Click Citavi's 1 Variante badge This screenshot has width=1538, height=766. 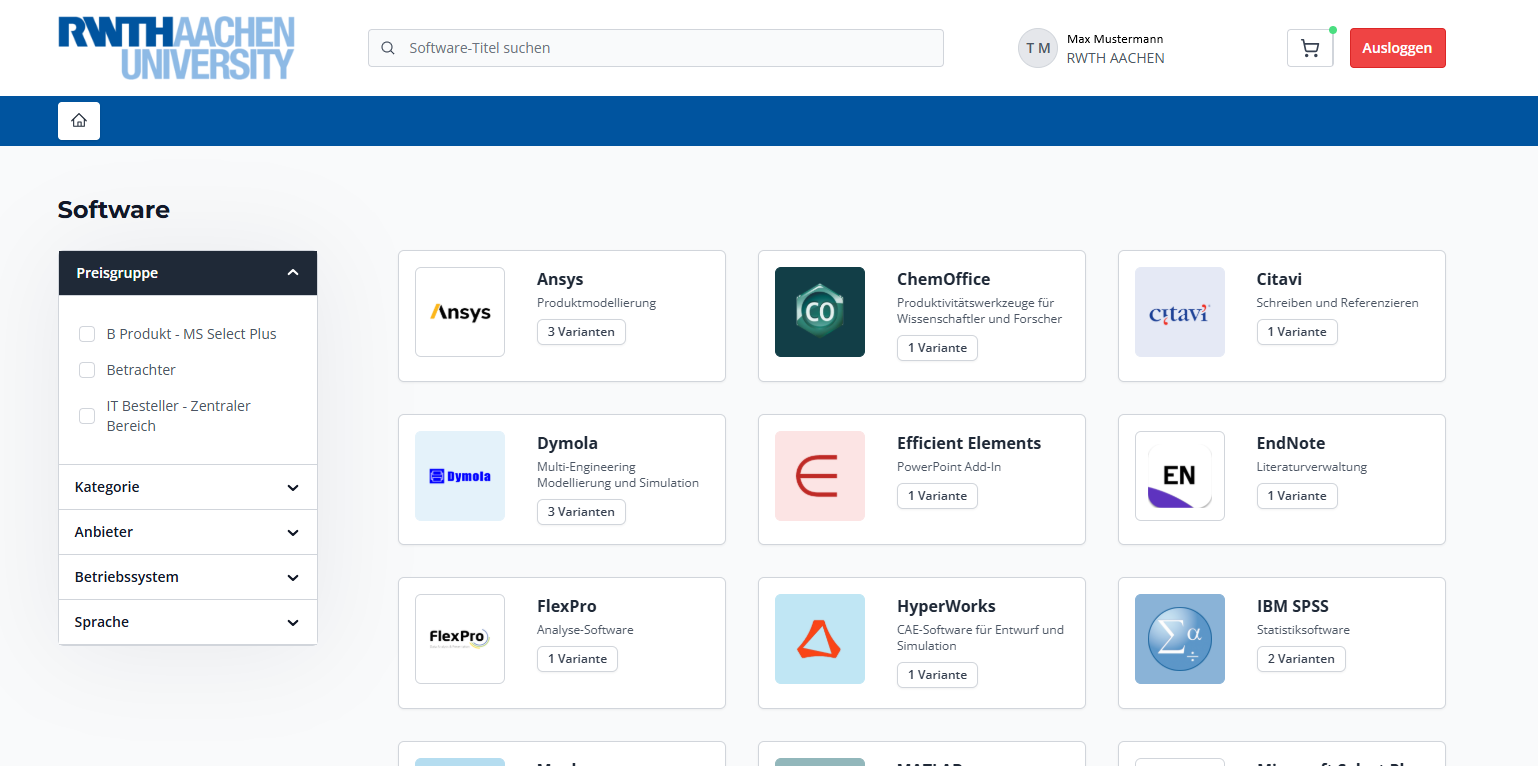tap(1297, 332)
